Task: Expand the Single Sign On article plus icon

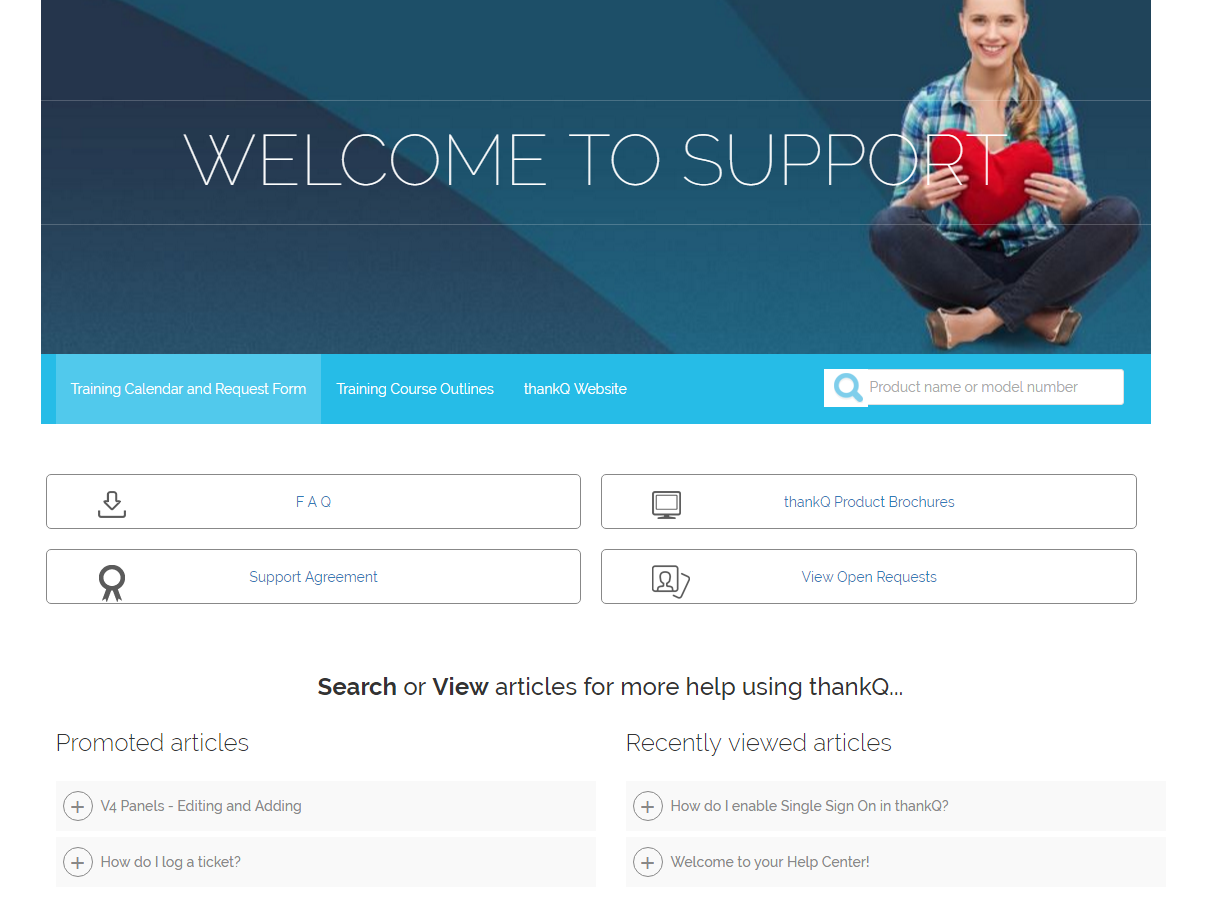Action: click(648, 806)
